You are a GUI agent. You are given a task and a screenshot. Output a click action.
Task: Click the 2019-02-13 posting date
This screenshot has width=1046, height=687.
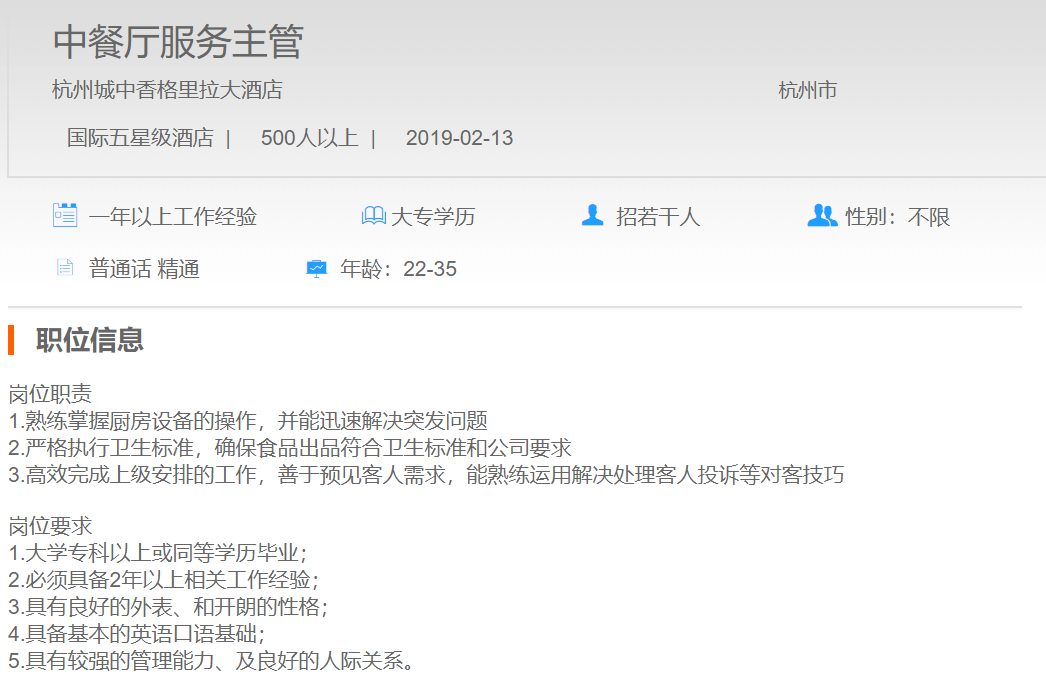(459, 138)
